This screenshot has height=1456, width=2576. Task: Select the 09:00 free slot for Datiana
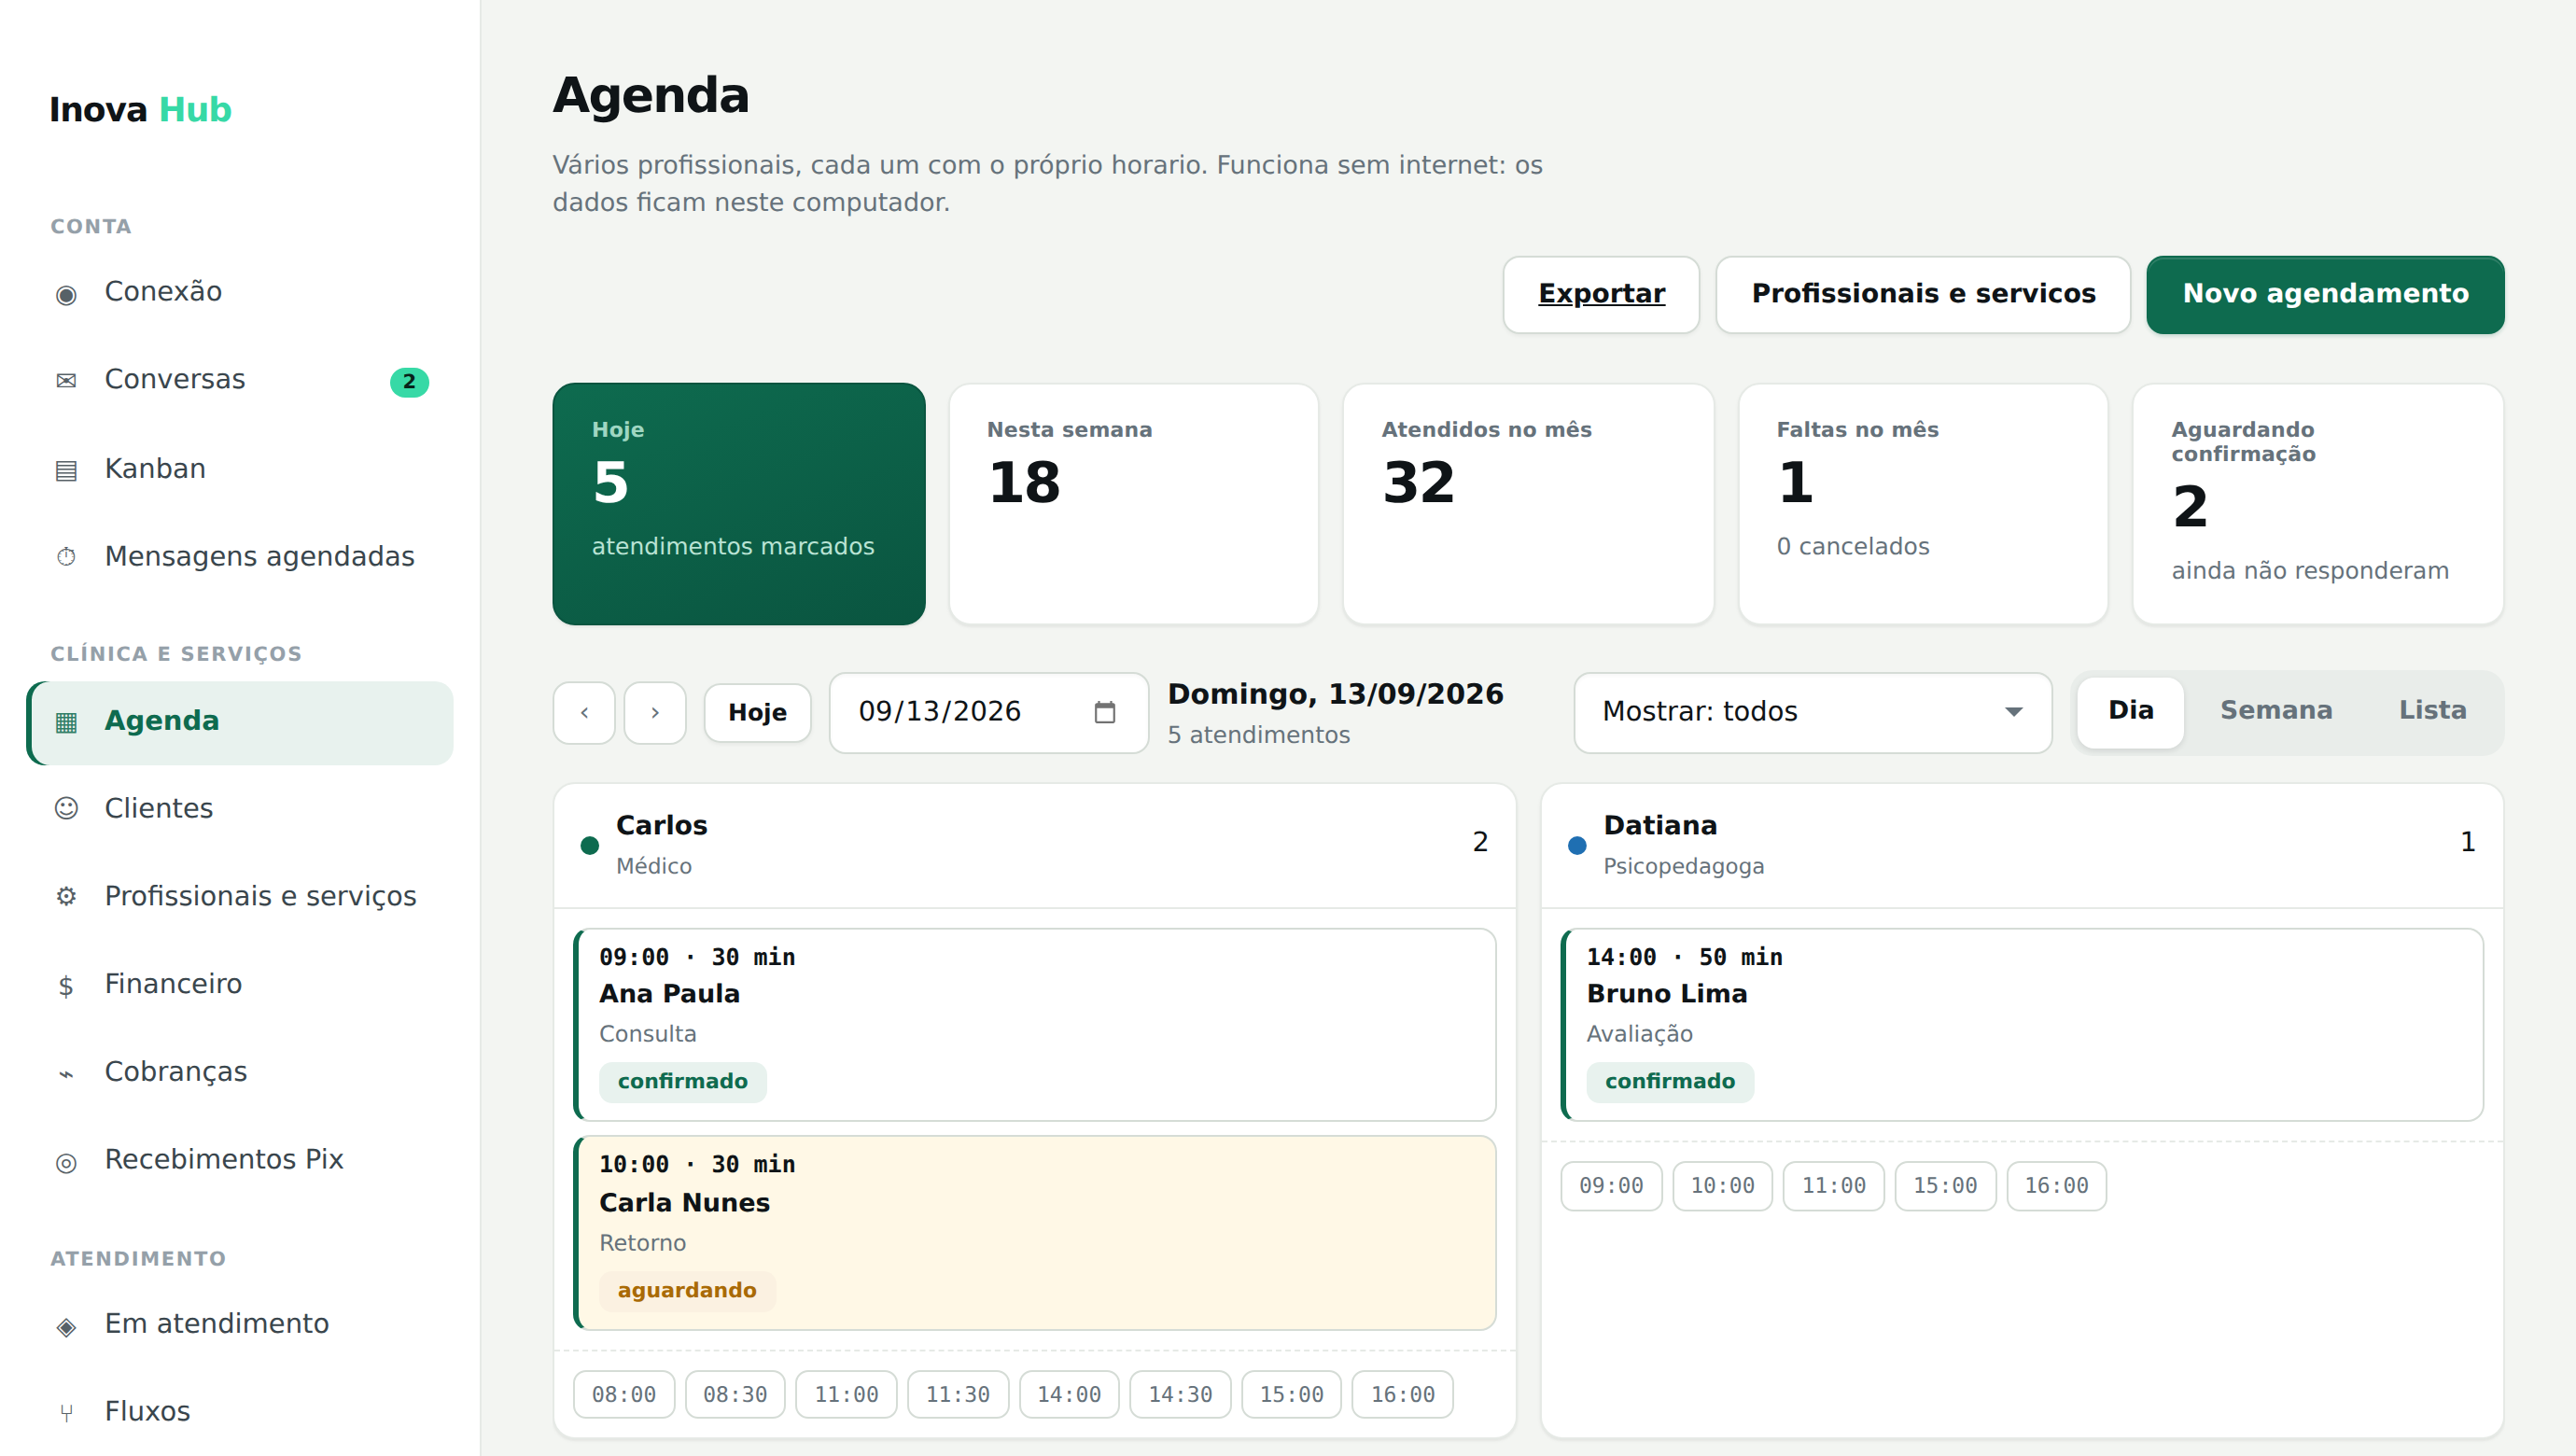coord(1611,1186)
